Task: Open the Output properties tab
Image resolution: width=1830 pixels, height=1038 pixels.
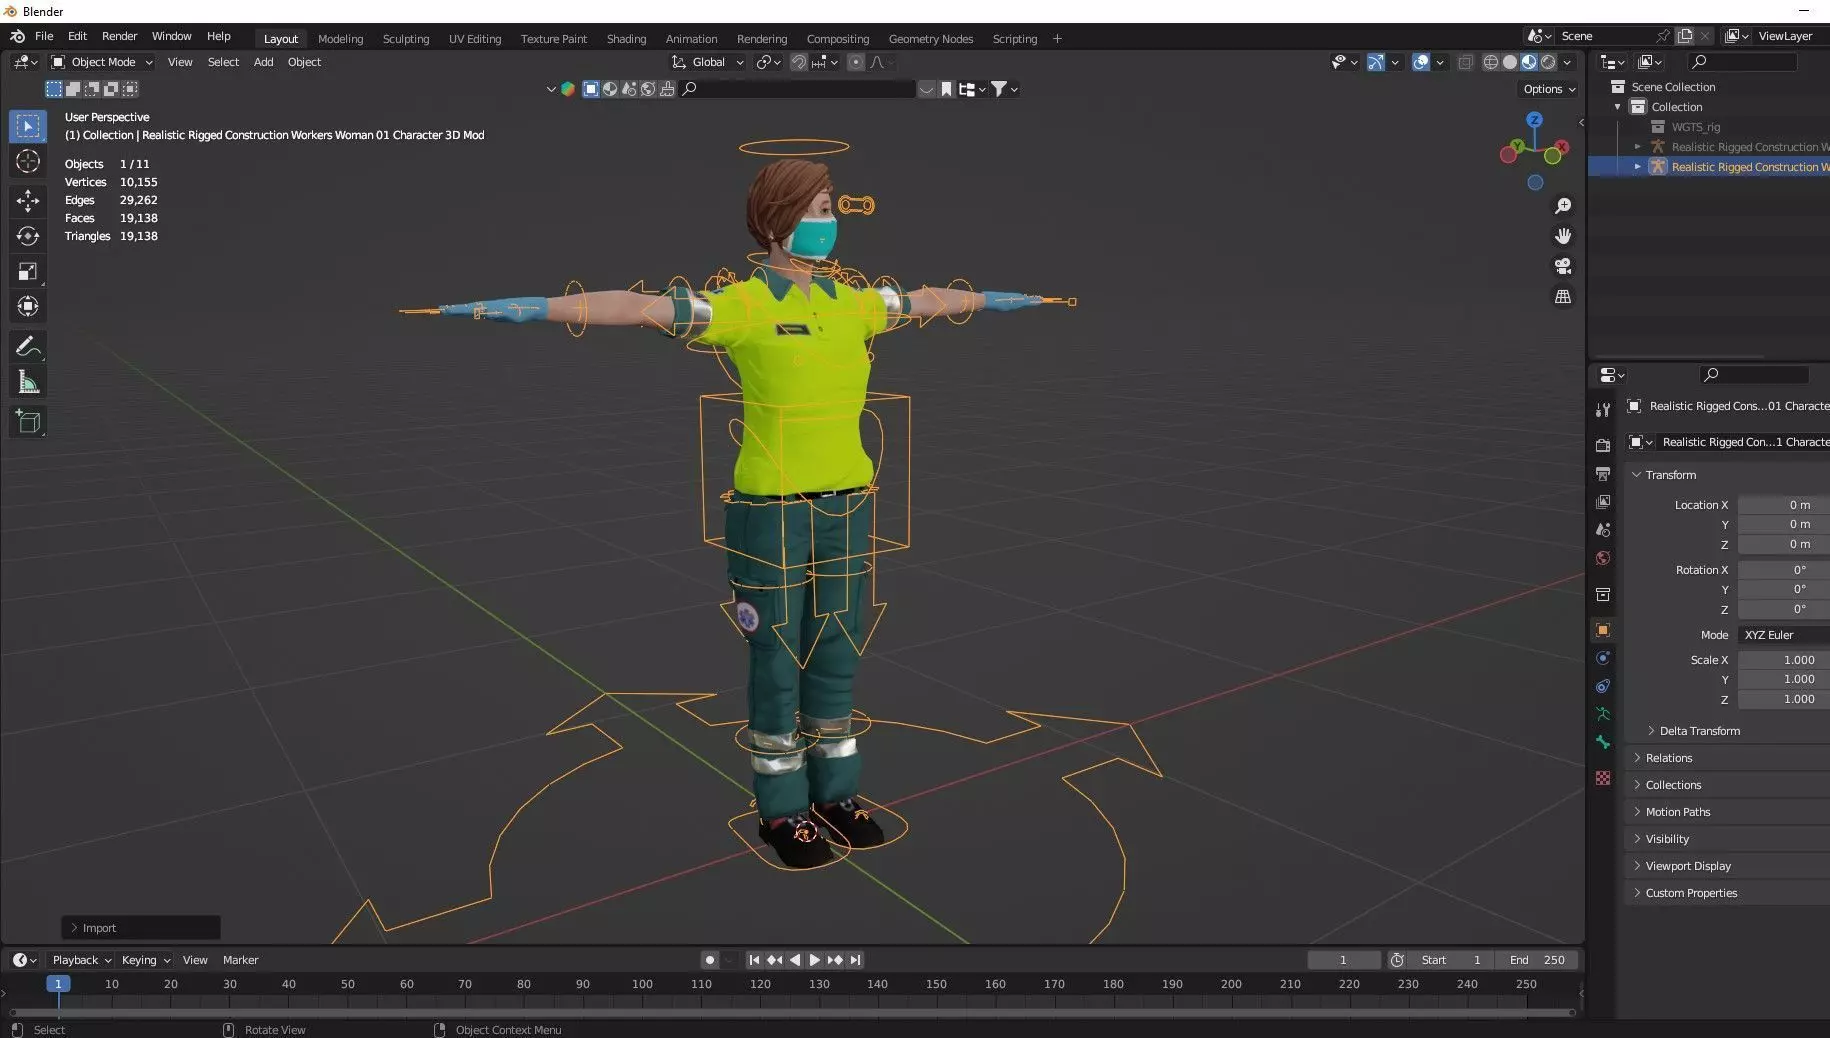Action: tap(1603, 473)
